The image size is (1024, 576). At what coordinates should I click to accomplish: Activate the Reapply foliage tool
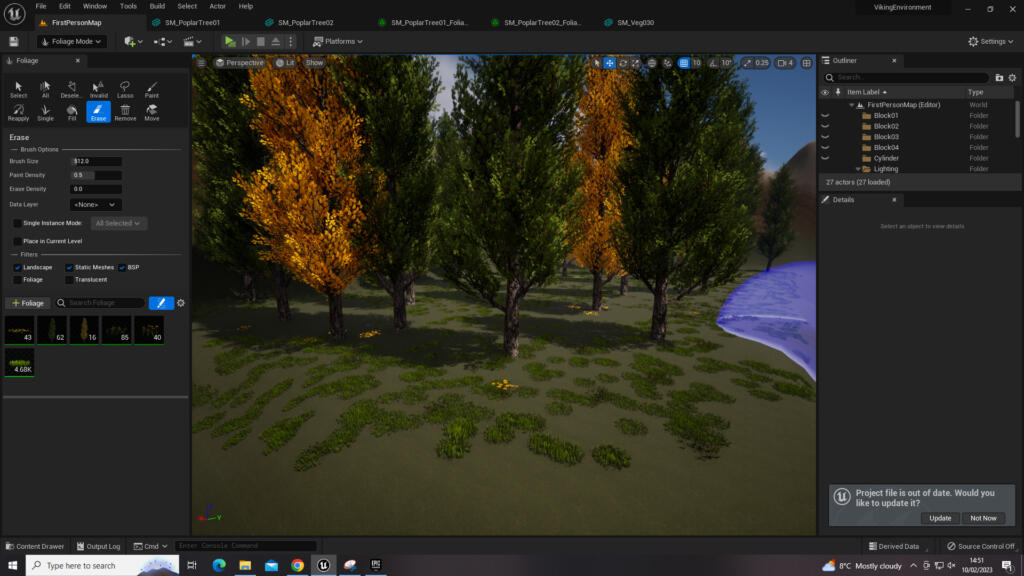click(x=18, y=112)
